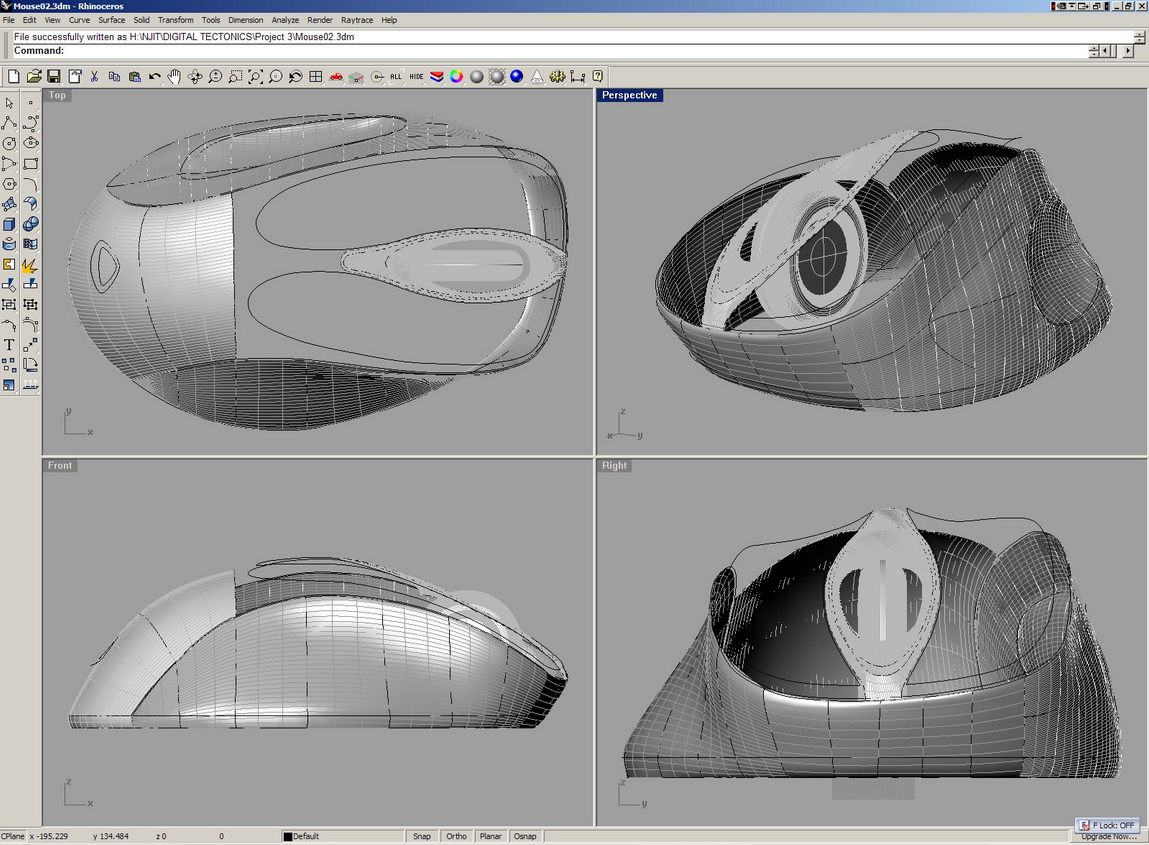Click the spotlight cone icon

tap(537, 76)
